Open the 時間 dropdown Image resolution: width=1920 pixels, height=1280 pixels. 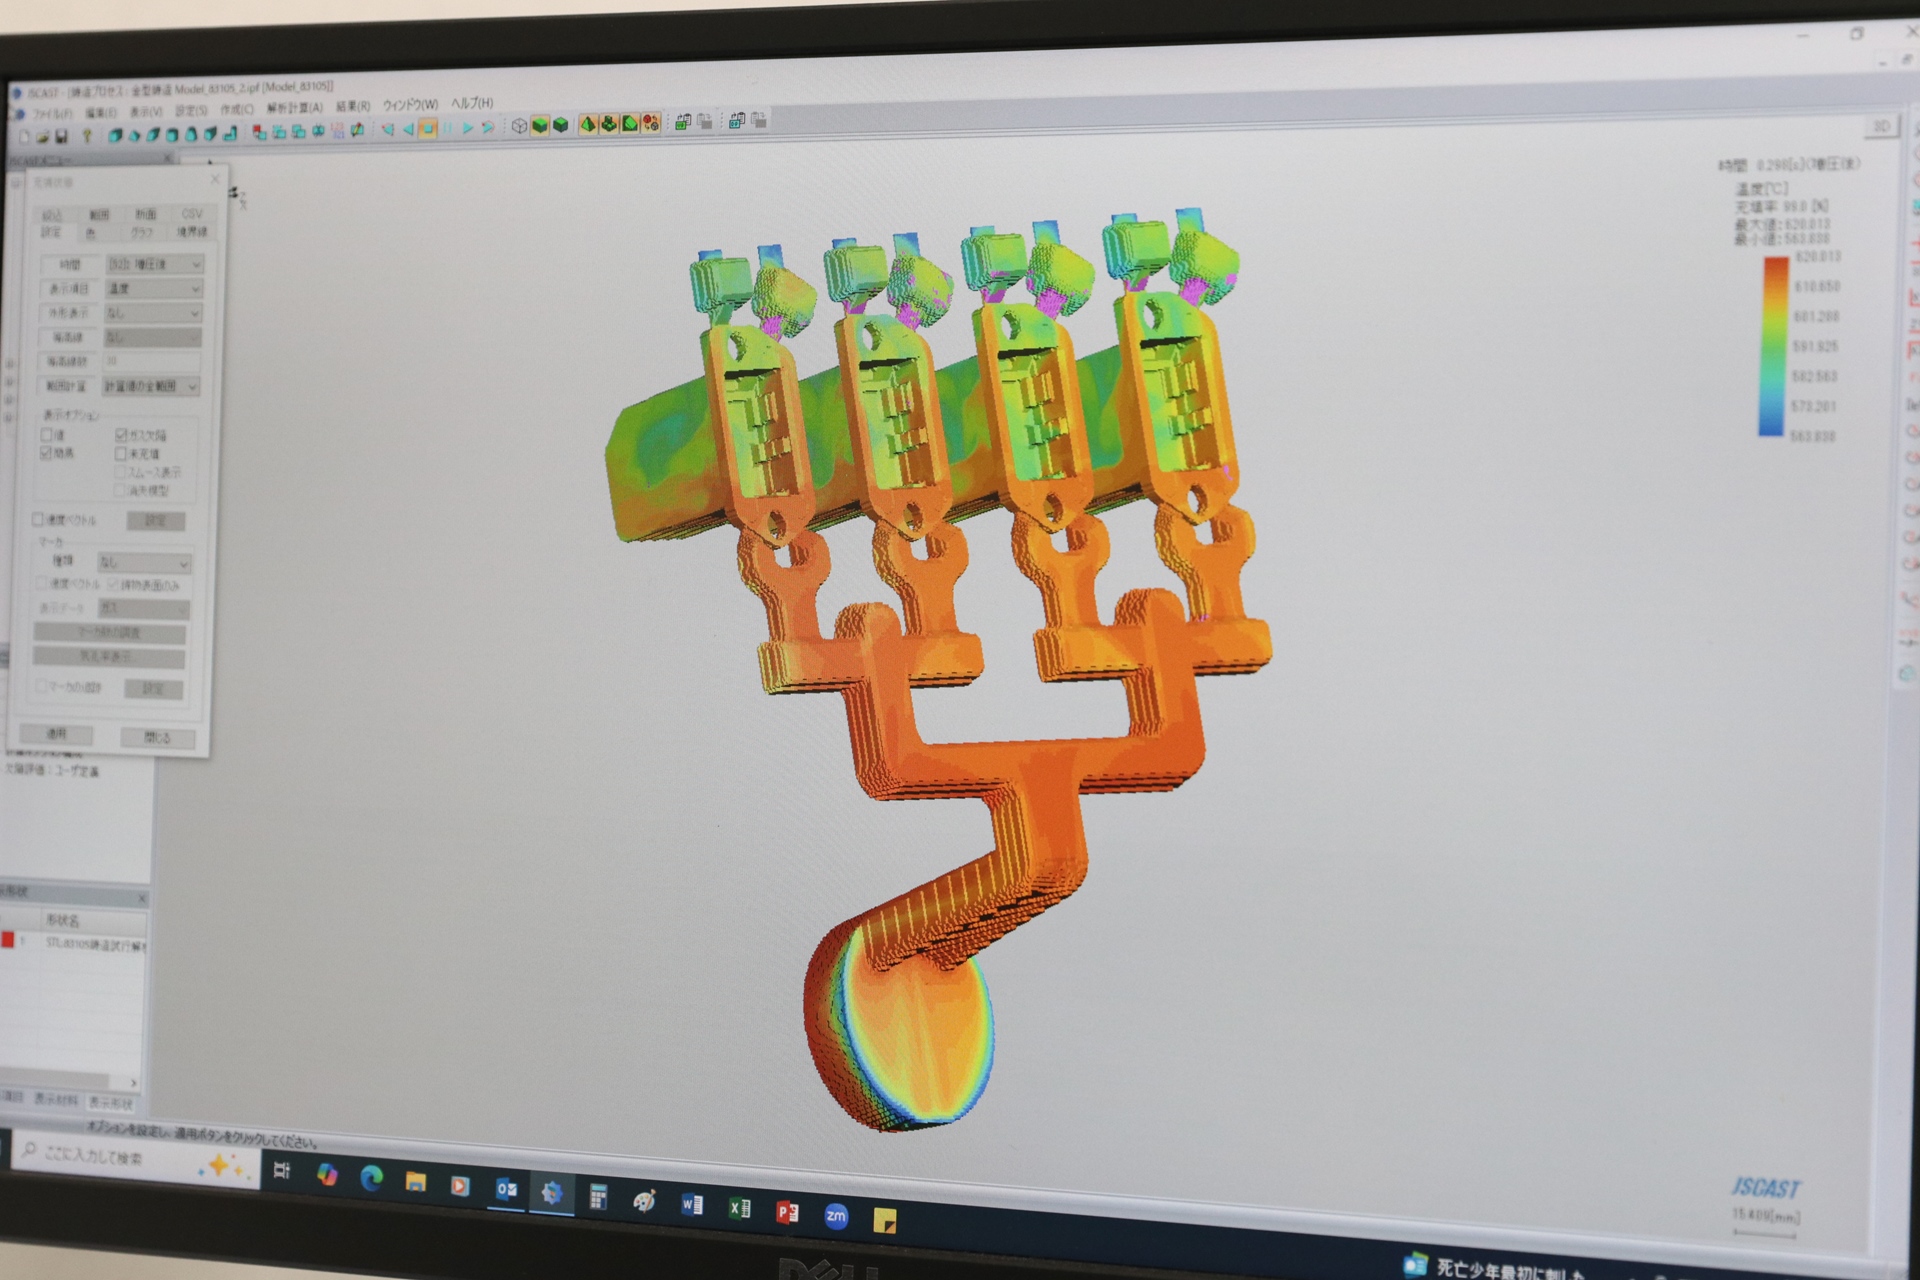[x=155, y=265]
